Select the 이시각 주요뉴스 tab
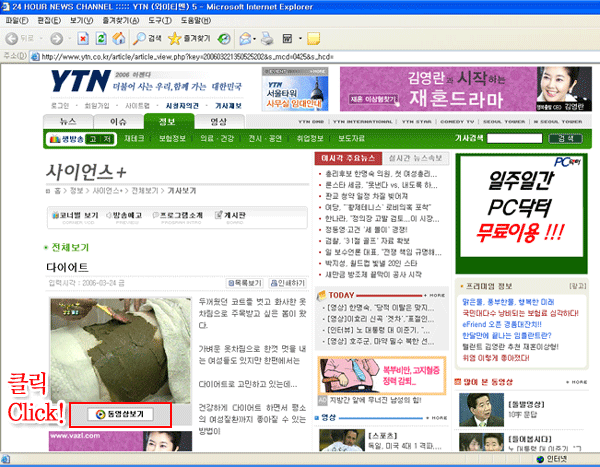 coord(348,158)
